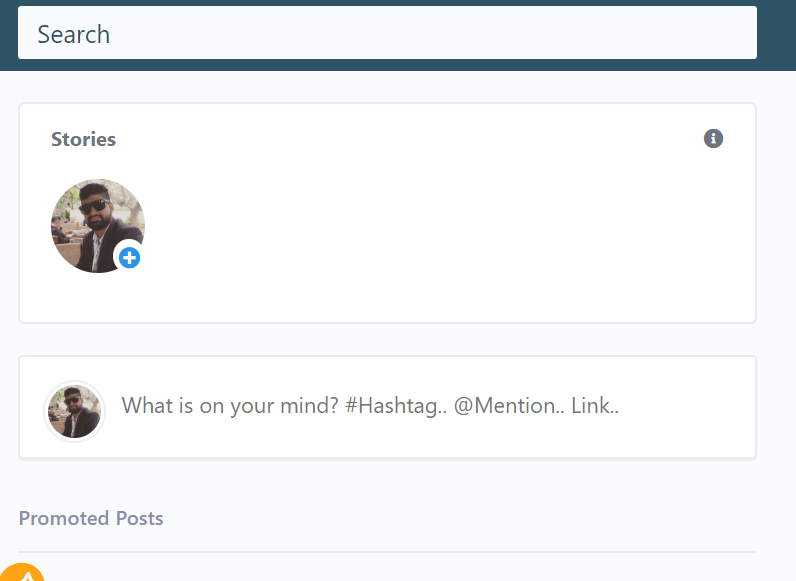The height and width of the screenshot is (581, 796).
Task: Click the "What is on your mind?" box
Action: coord(370,406)
